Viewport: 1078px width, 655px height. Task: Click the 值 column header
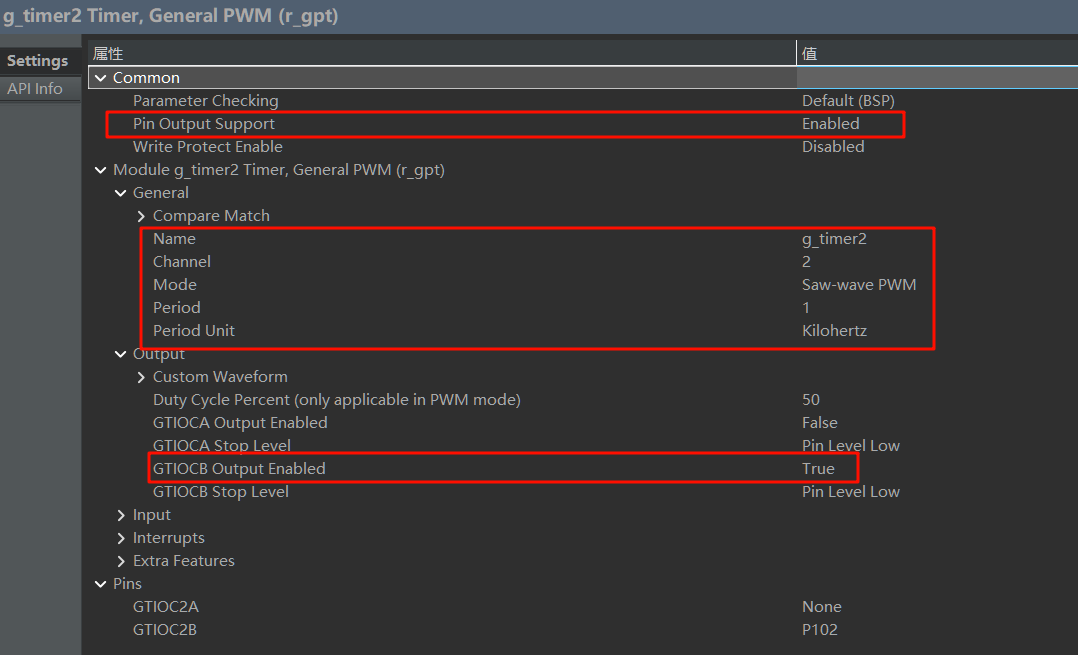(937, 53)
